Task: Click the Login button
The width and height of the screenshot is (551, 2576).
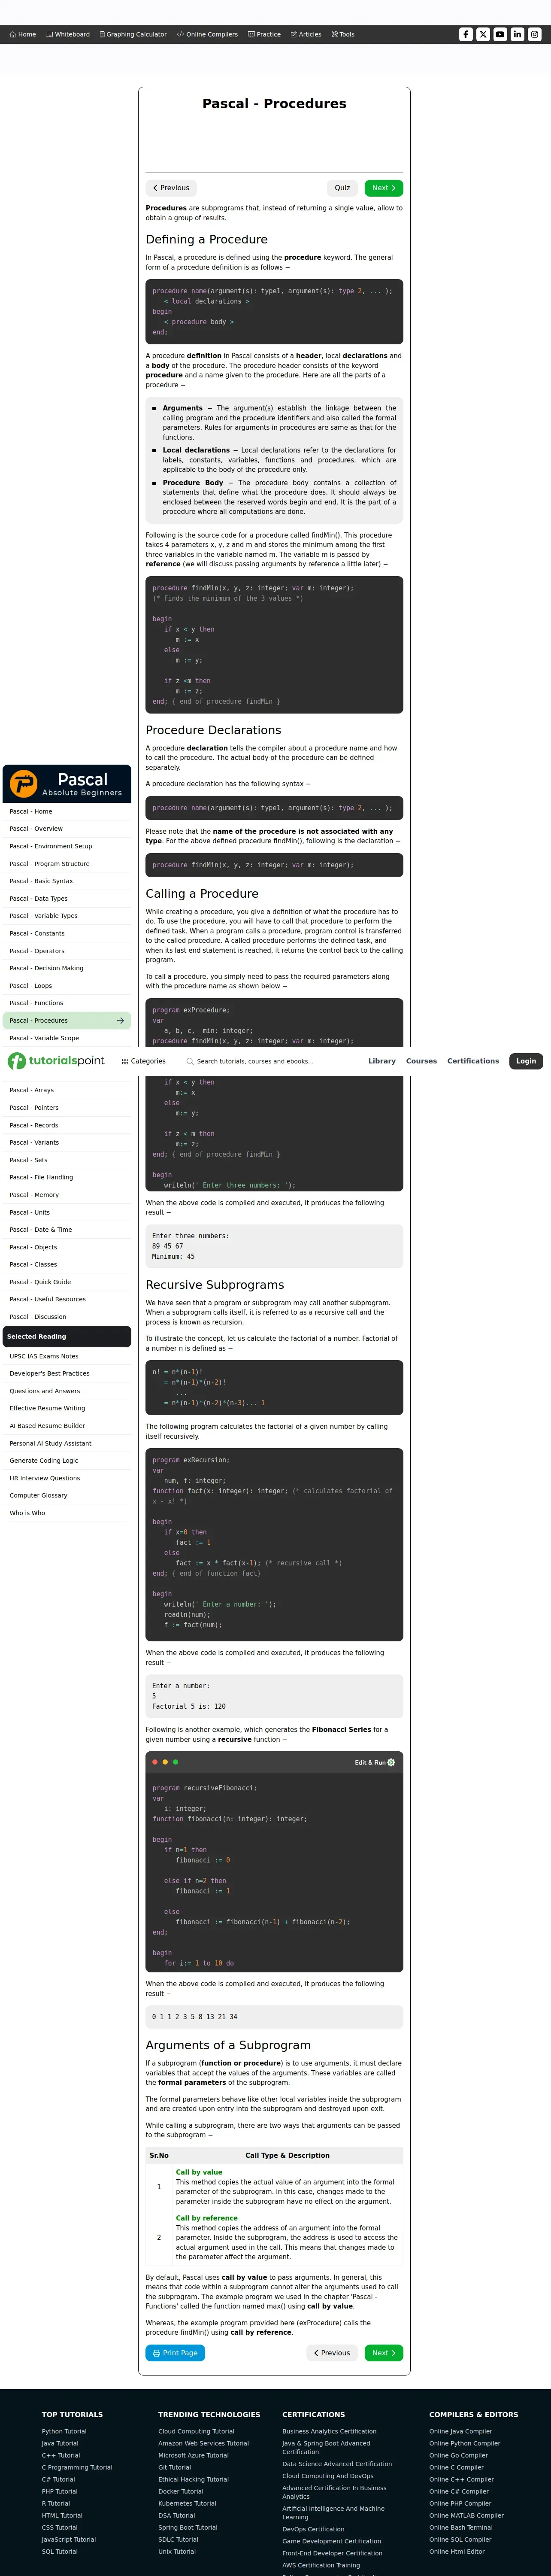Action: 526,1061
